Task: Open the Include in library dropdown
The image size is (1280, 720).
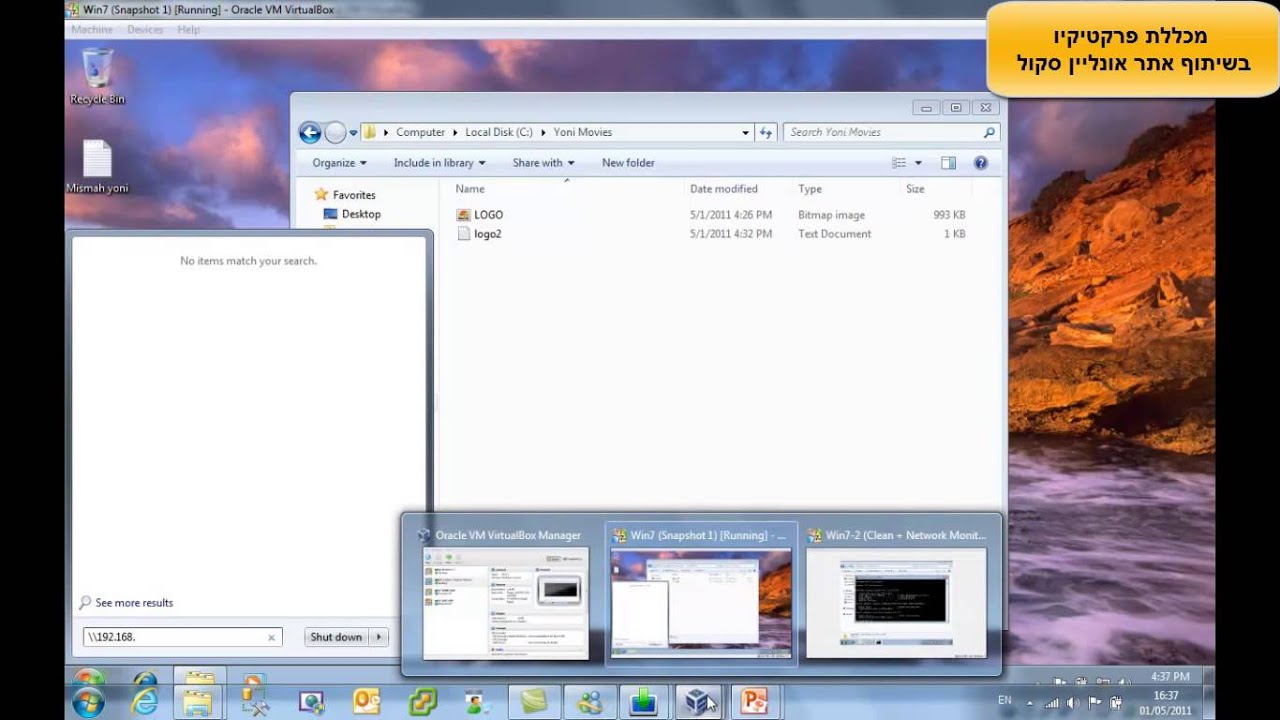Action: point(439,163)
